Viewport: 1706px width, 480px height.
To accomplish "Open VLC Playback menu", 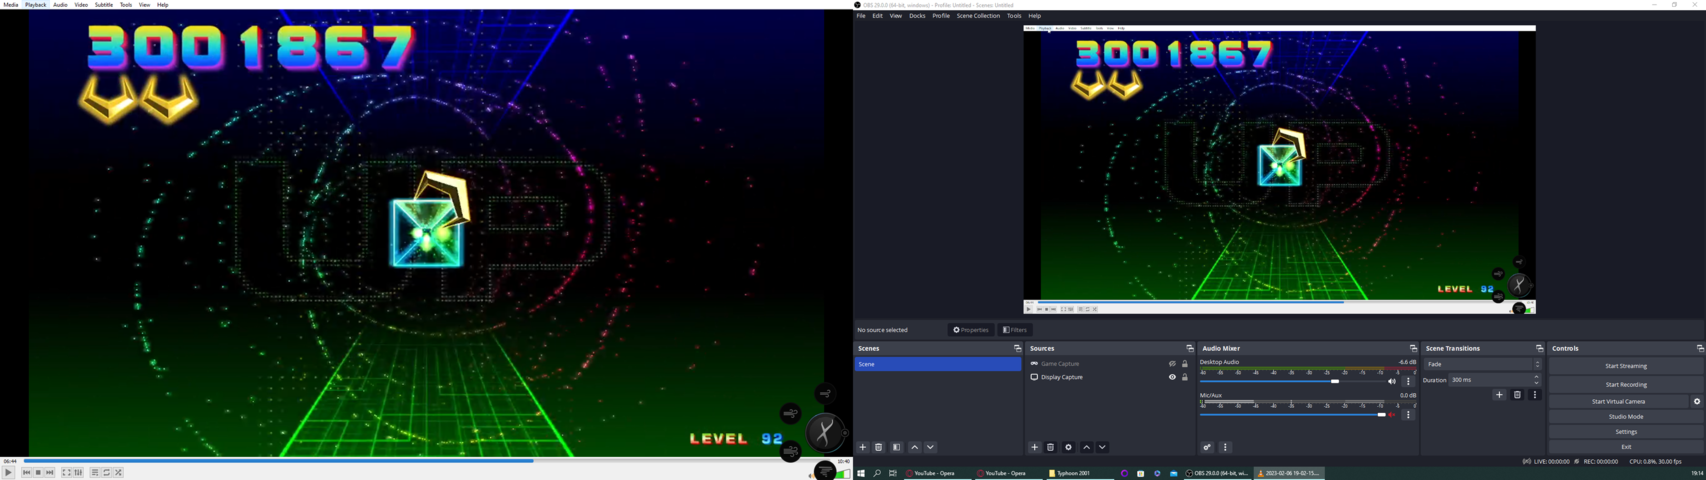I will [x=36, y=5].
